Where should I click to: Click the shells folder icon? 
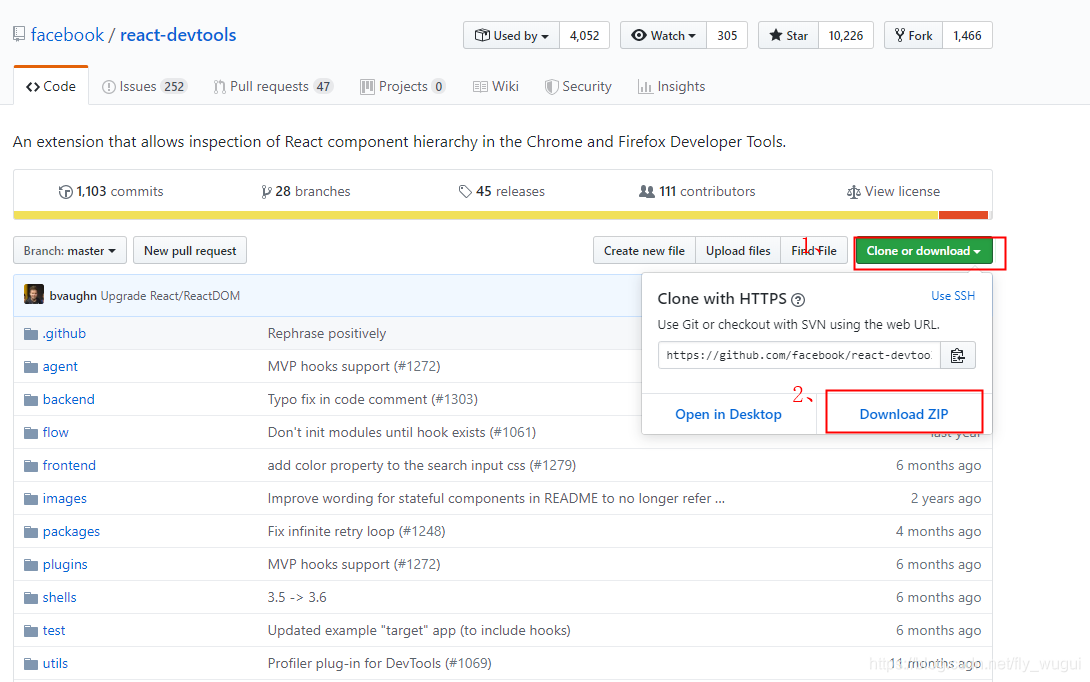pyautogui.click(x=31, y=598)
